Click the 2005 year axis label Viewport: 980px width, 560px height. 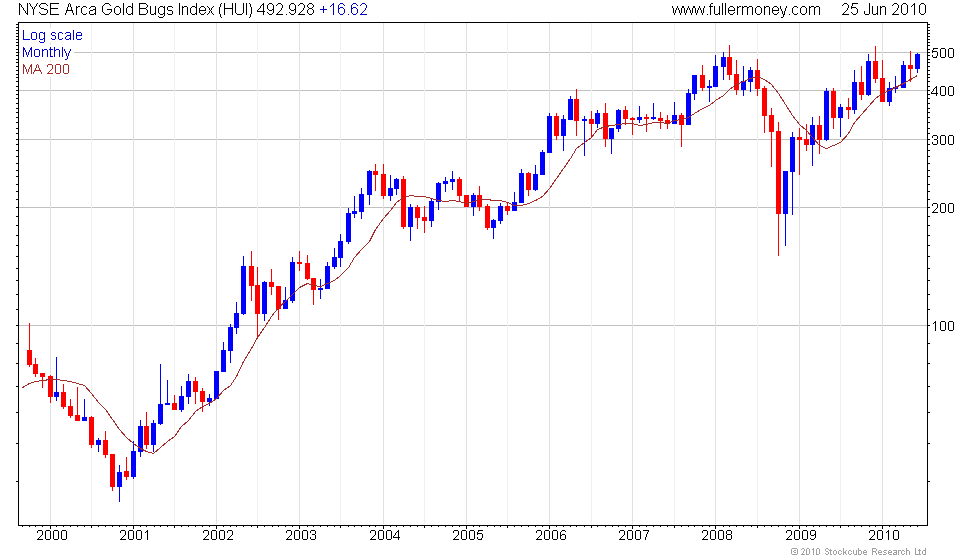tap(468, 535)
